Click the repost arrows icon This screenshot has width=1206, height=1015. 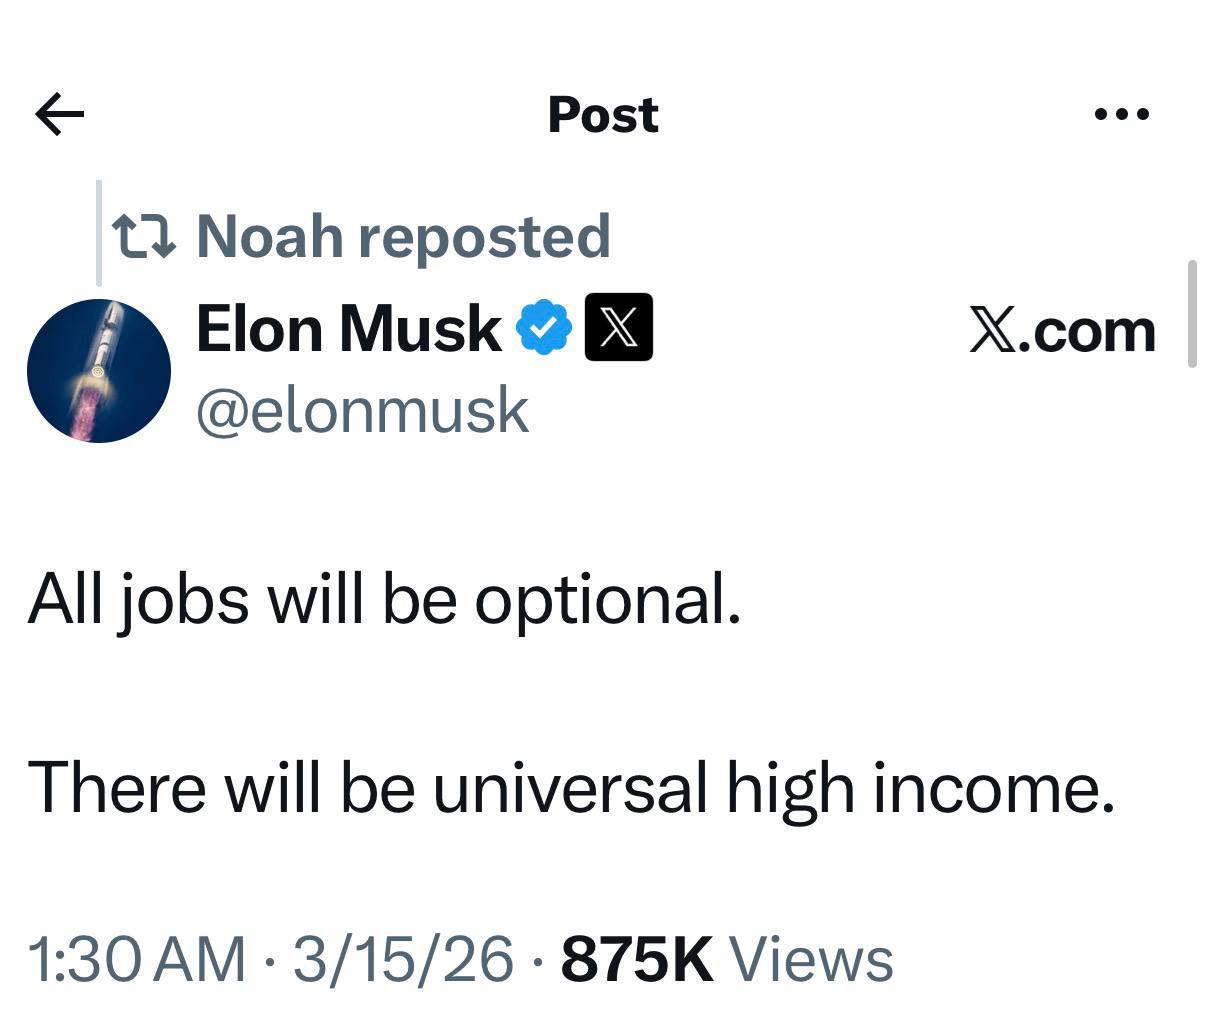[146, 236]
